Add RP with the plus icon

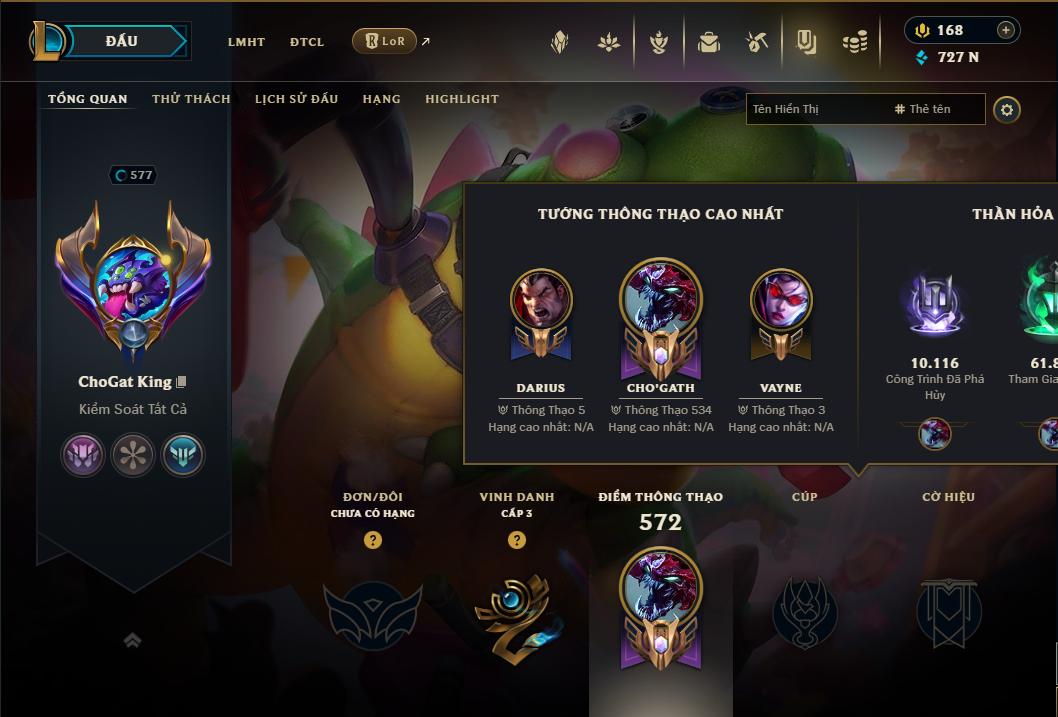[x=1005, y=30]
